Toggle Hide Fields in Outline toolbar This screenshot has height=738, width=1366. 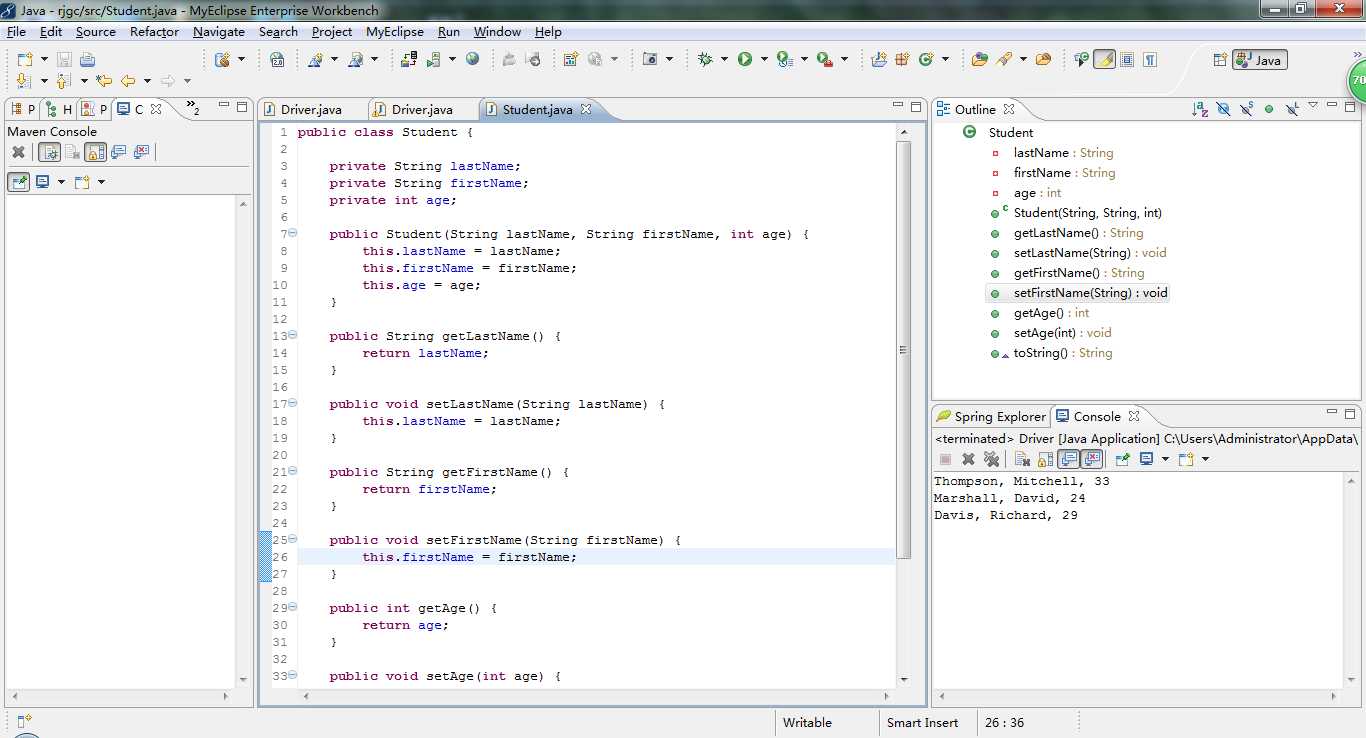(x=1223, y=109)
